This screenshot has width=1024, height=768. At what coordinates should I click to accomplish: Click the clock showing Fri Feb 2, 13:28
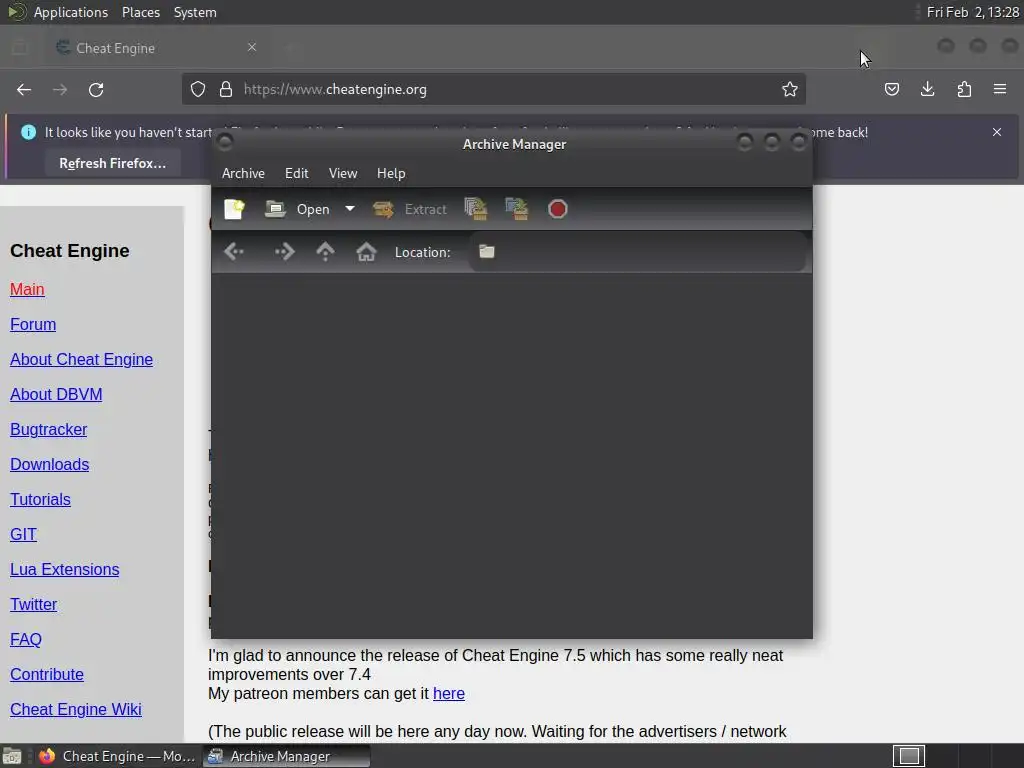[x=972, y=12]
